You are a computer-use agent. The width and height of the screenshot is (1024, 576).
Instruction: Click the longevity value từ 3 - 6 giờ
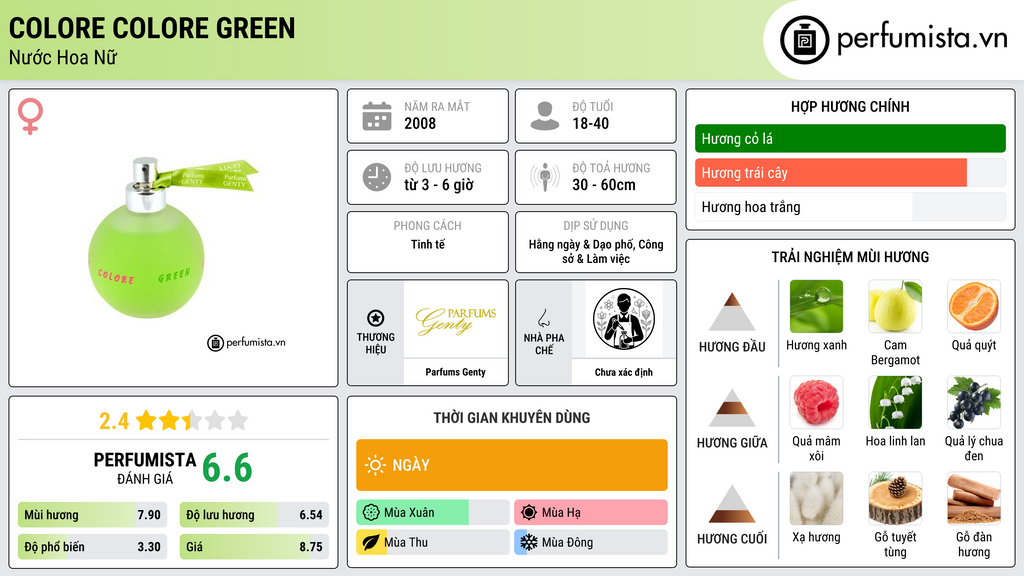point(439,185)
